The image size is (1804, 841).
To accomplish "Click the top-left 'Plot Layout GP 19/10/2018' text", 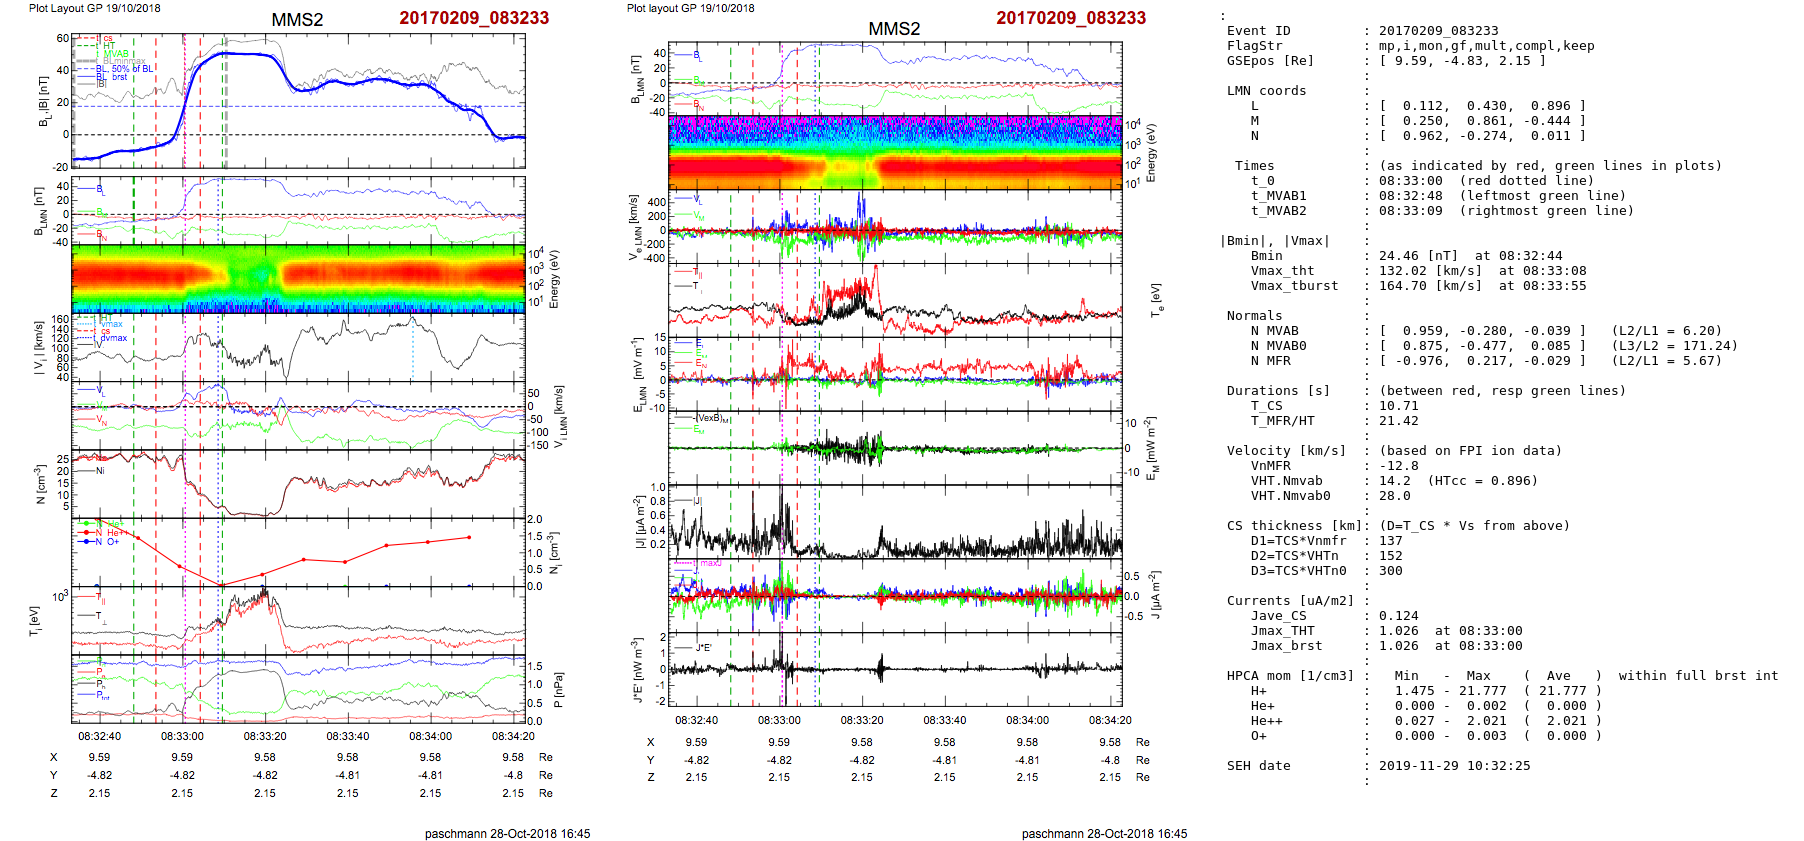I will tap(94, 8).
